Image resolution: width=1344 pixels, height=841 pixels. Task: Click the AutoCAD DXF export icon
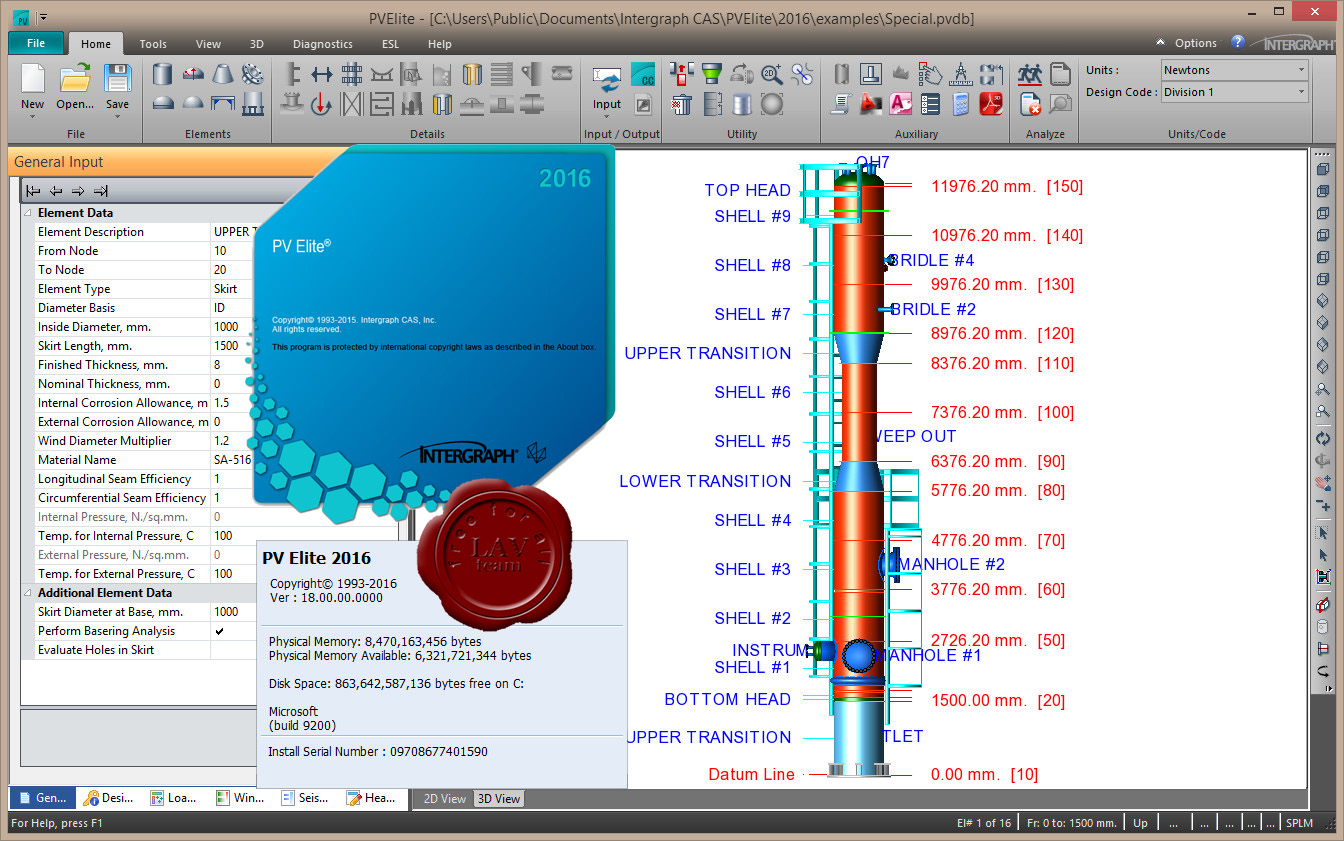(871, 103)
